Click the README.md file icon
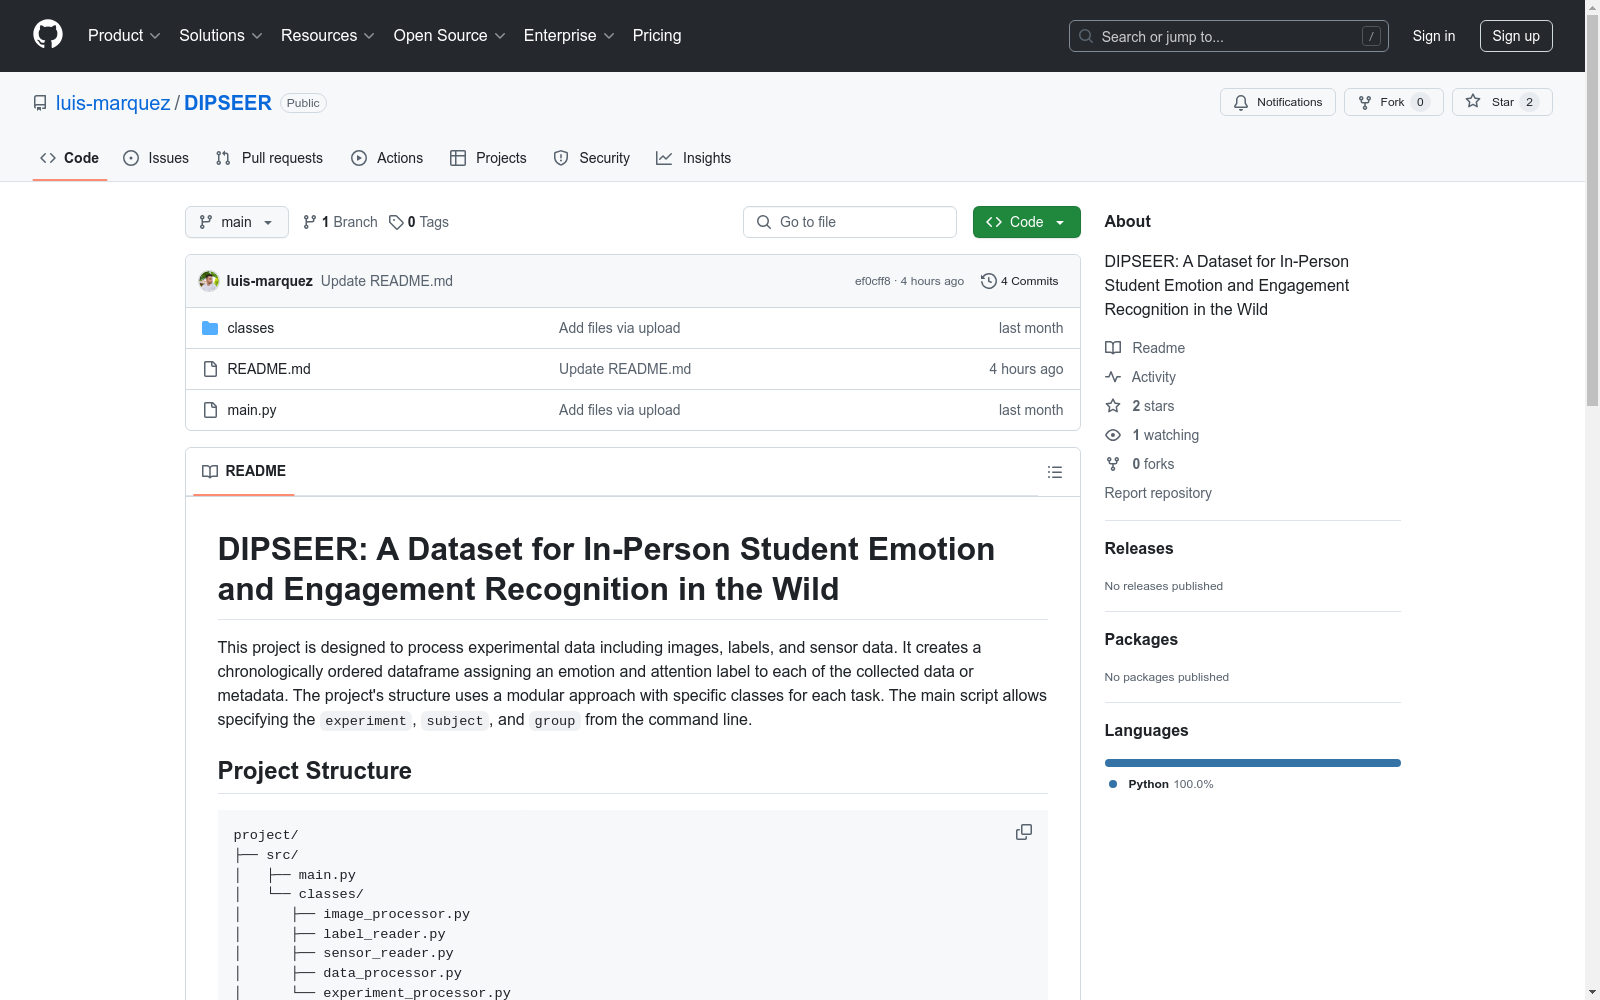The width and height of the screenshot is (1600, 1000). point(210,369)
